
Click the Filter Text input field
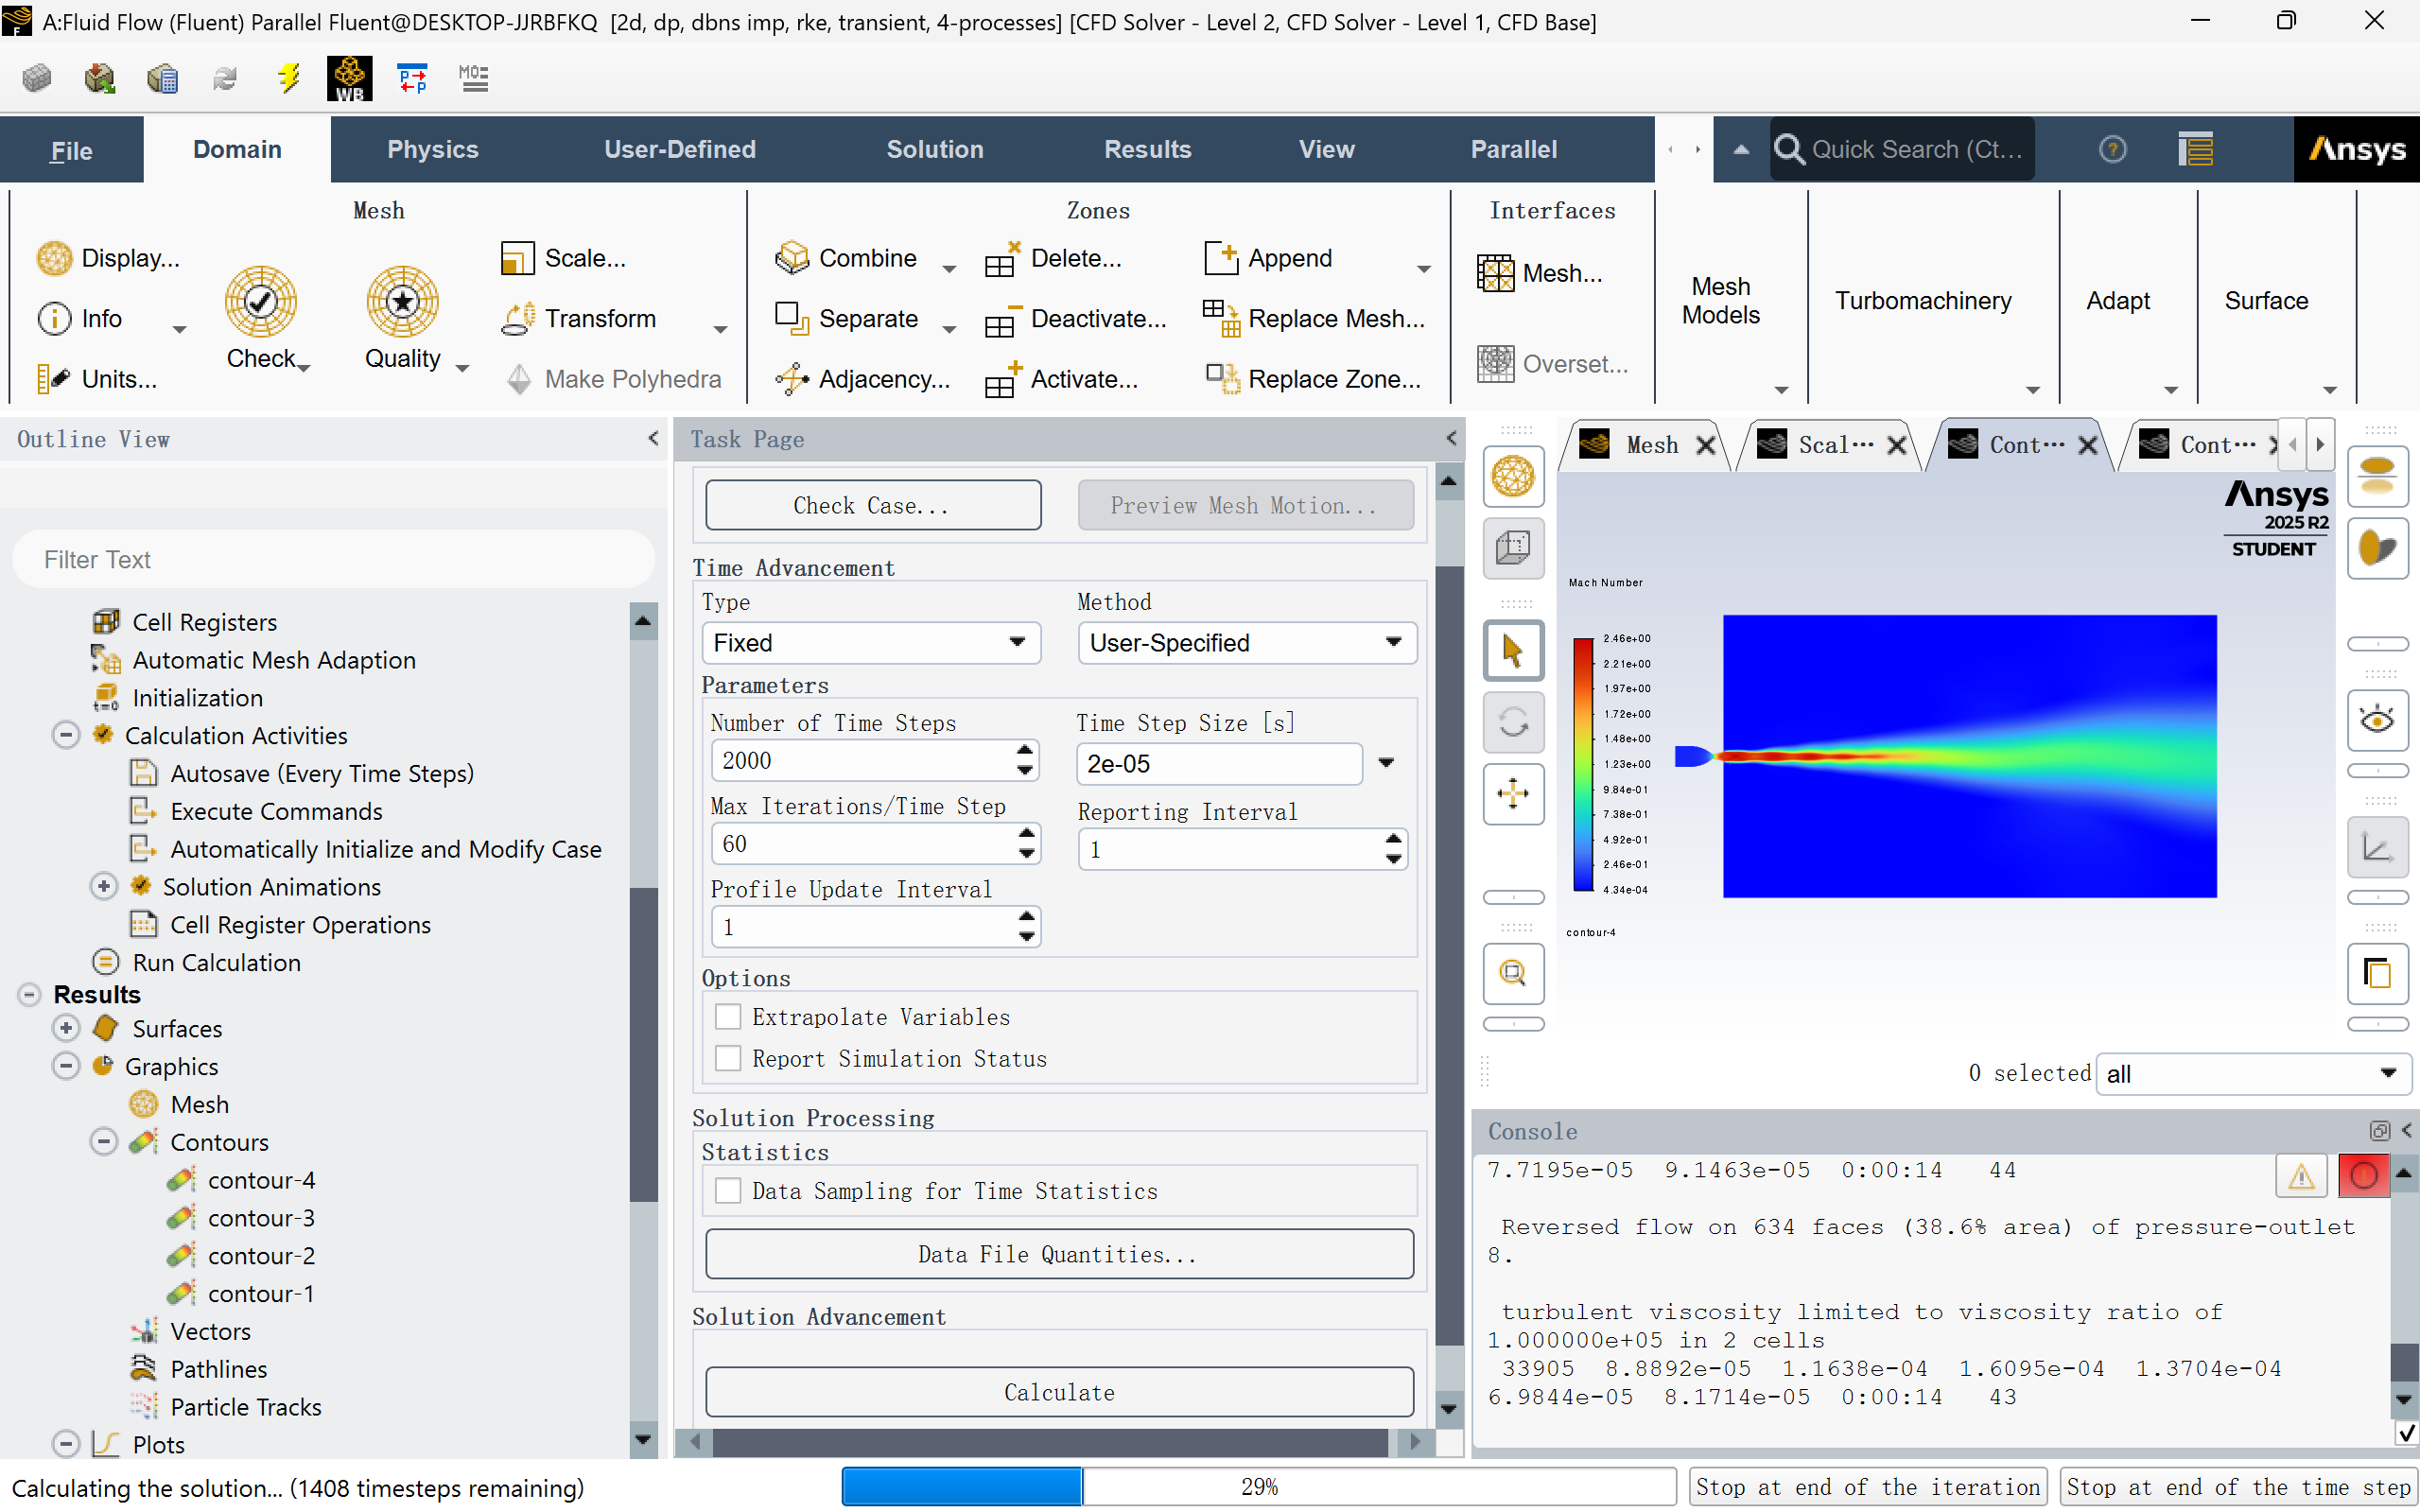(x=333, y=560)
